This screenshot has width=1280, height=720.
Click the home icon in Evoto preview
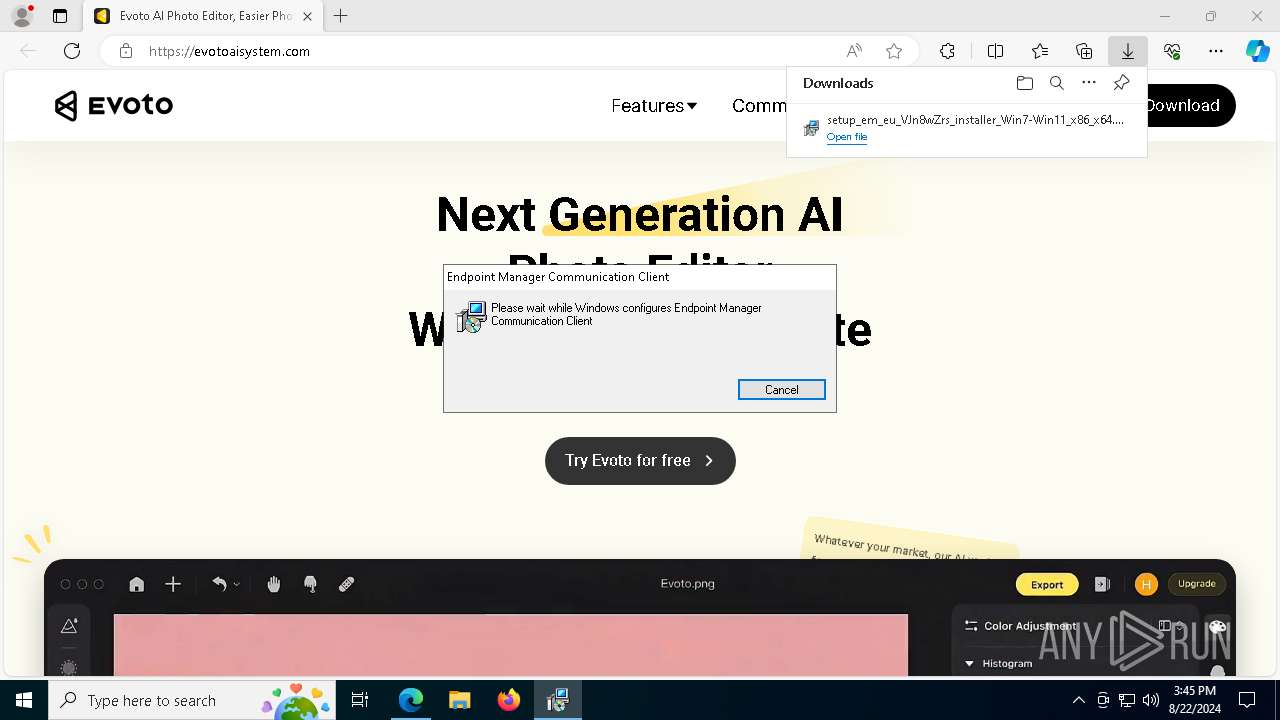[x=137, y=584]
